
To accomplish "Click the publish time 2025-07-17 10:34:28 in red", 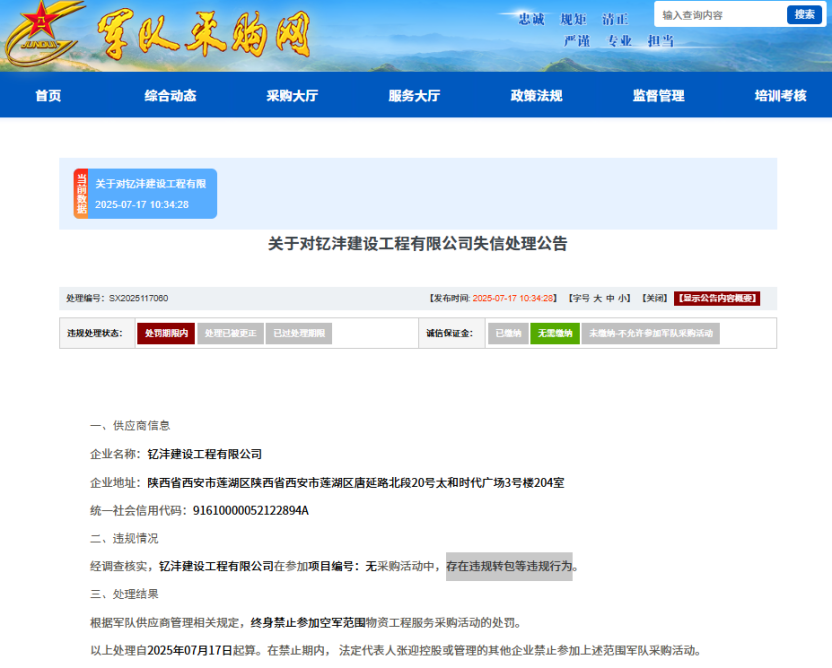I will 513,298.
